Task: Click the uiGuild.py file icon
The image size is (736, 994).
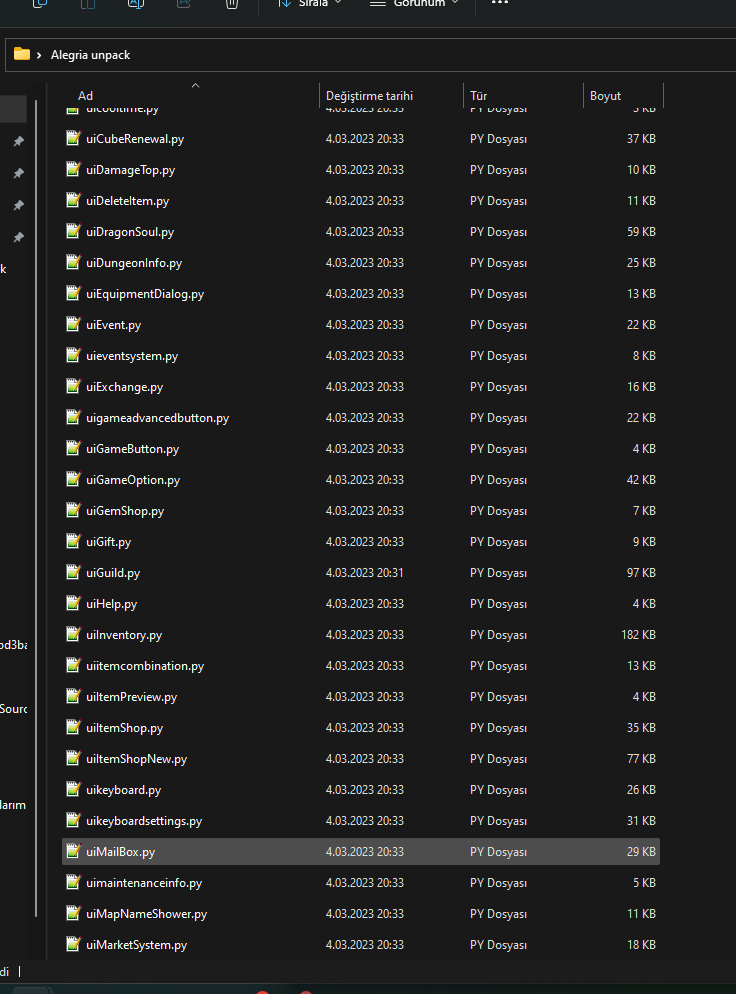Action: pos(74,572)
